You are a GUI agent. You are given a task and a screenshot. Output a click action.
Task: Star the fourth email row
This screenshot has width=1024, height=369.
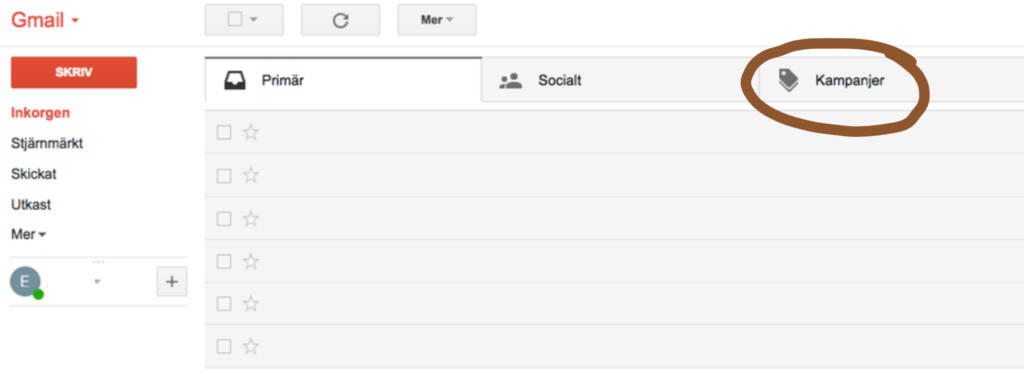tap(251, 261)
